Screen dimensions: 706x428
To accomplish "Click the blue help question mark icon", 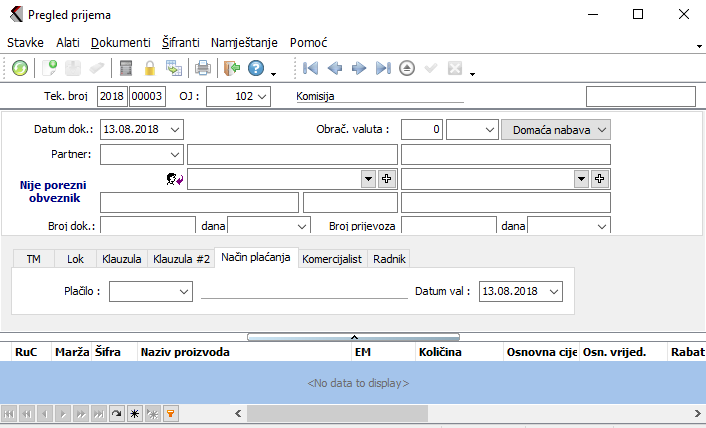I will point(256,68).
